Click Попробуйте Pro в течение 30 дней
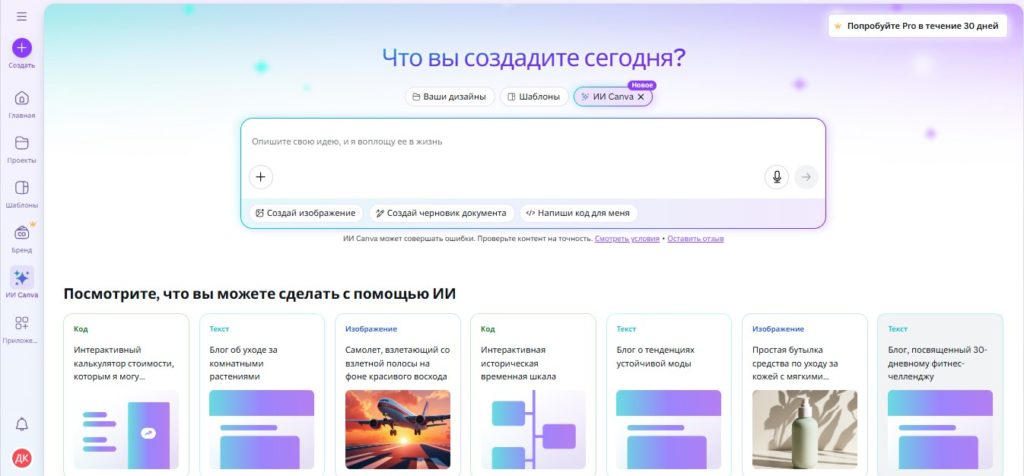Viewport: 1024px width, 476px height. click(x=918, y=26)
